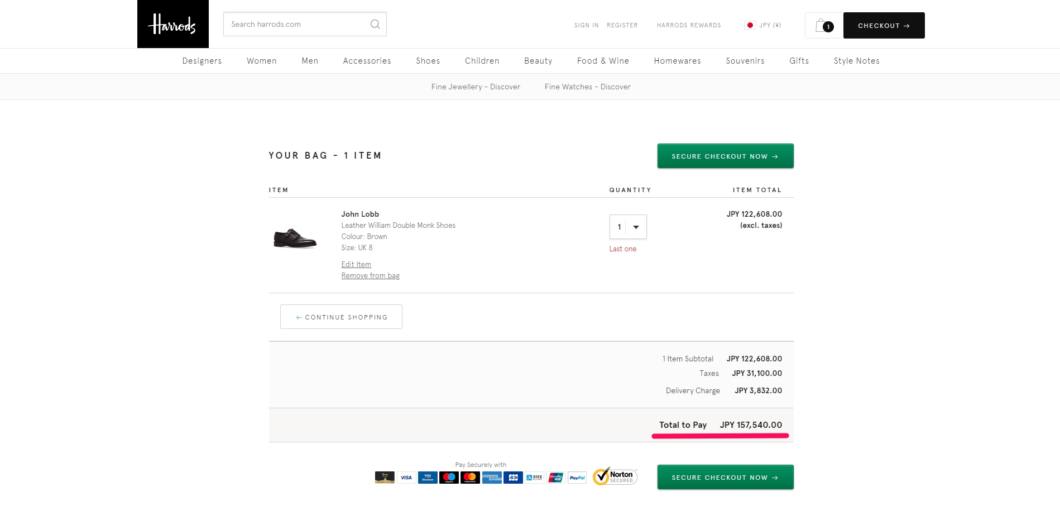Click the American Express icon
The image size is (1060, 520).
(491, 477)
